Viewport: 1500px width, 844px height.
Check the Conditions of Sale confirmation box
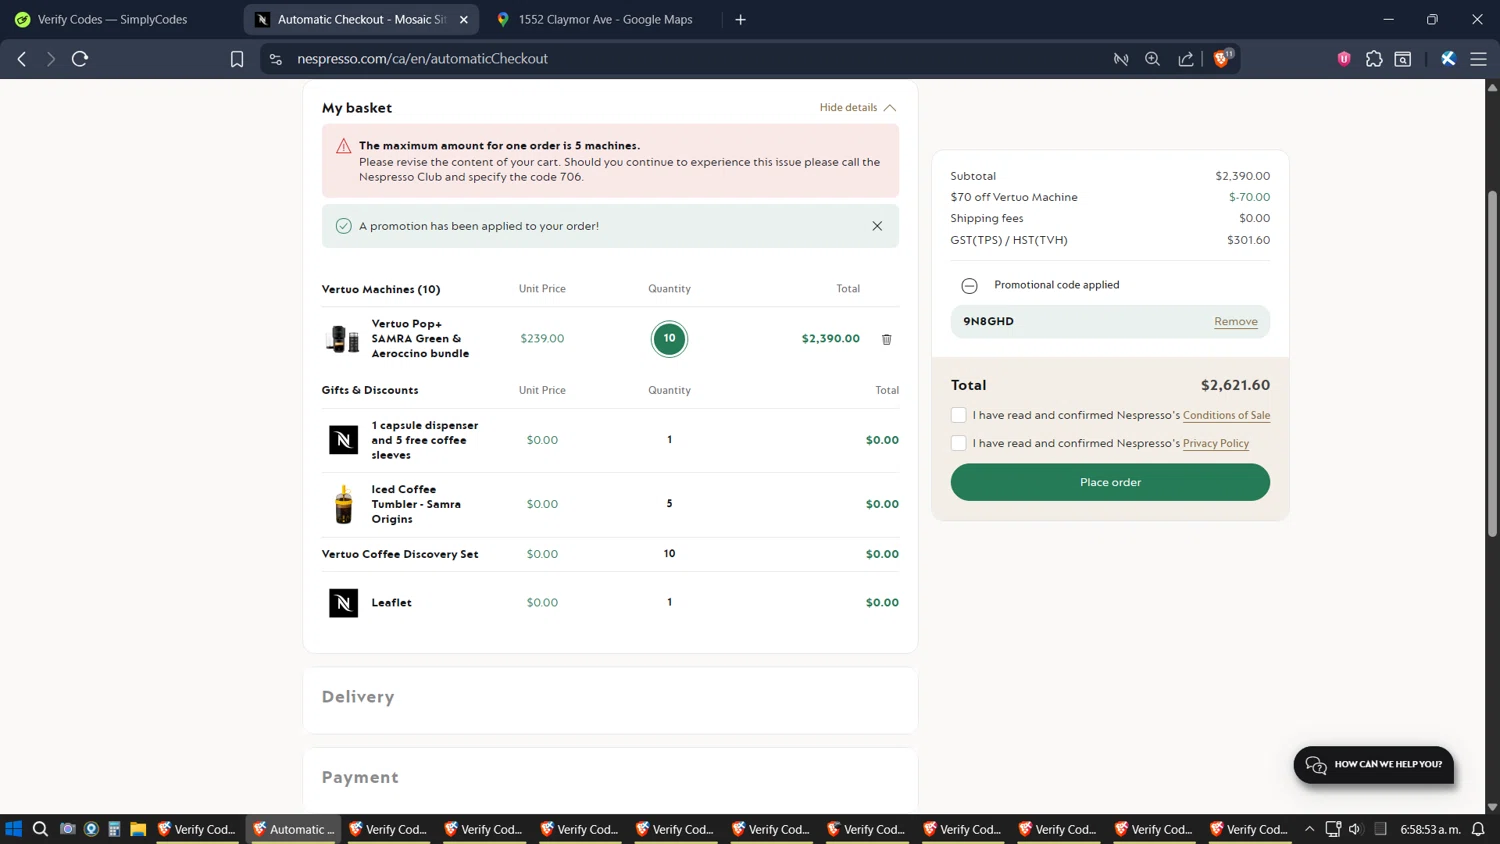(x=958, y=415)
